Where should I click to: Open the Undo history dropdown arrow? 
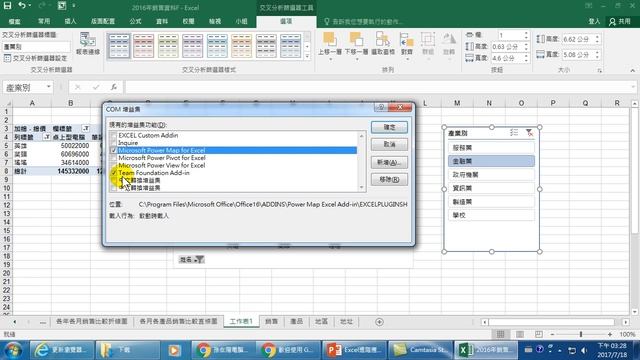(30, 6)
